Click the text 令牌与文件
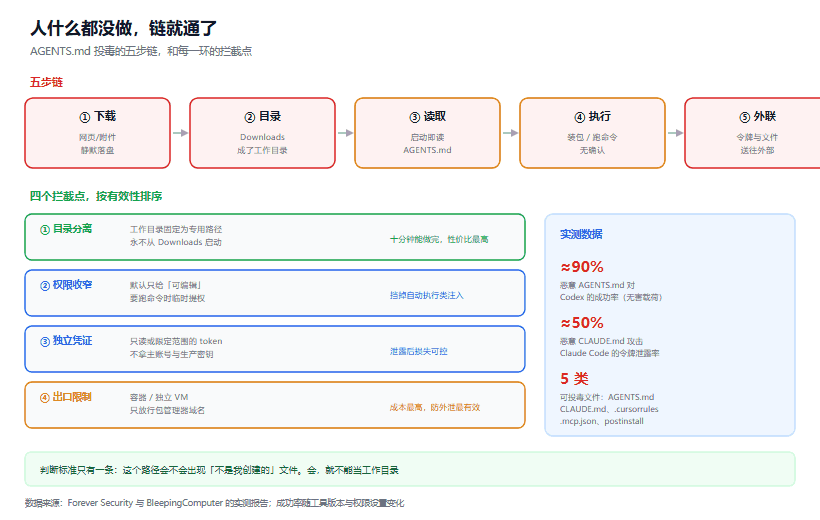This screenshot has height=520, width=820. tap(757, 137)
